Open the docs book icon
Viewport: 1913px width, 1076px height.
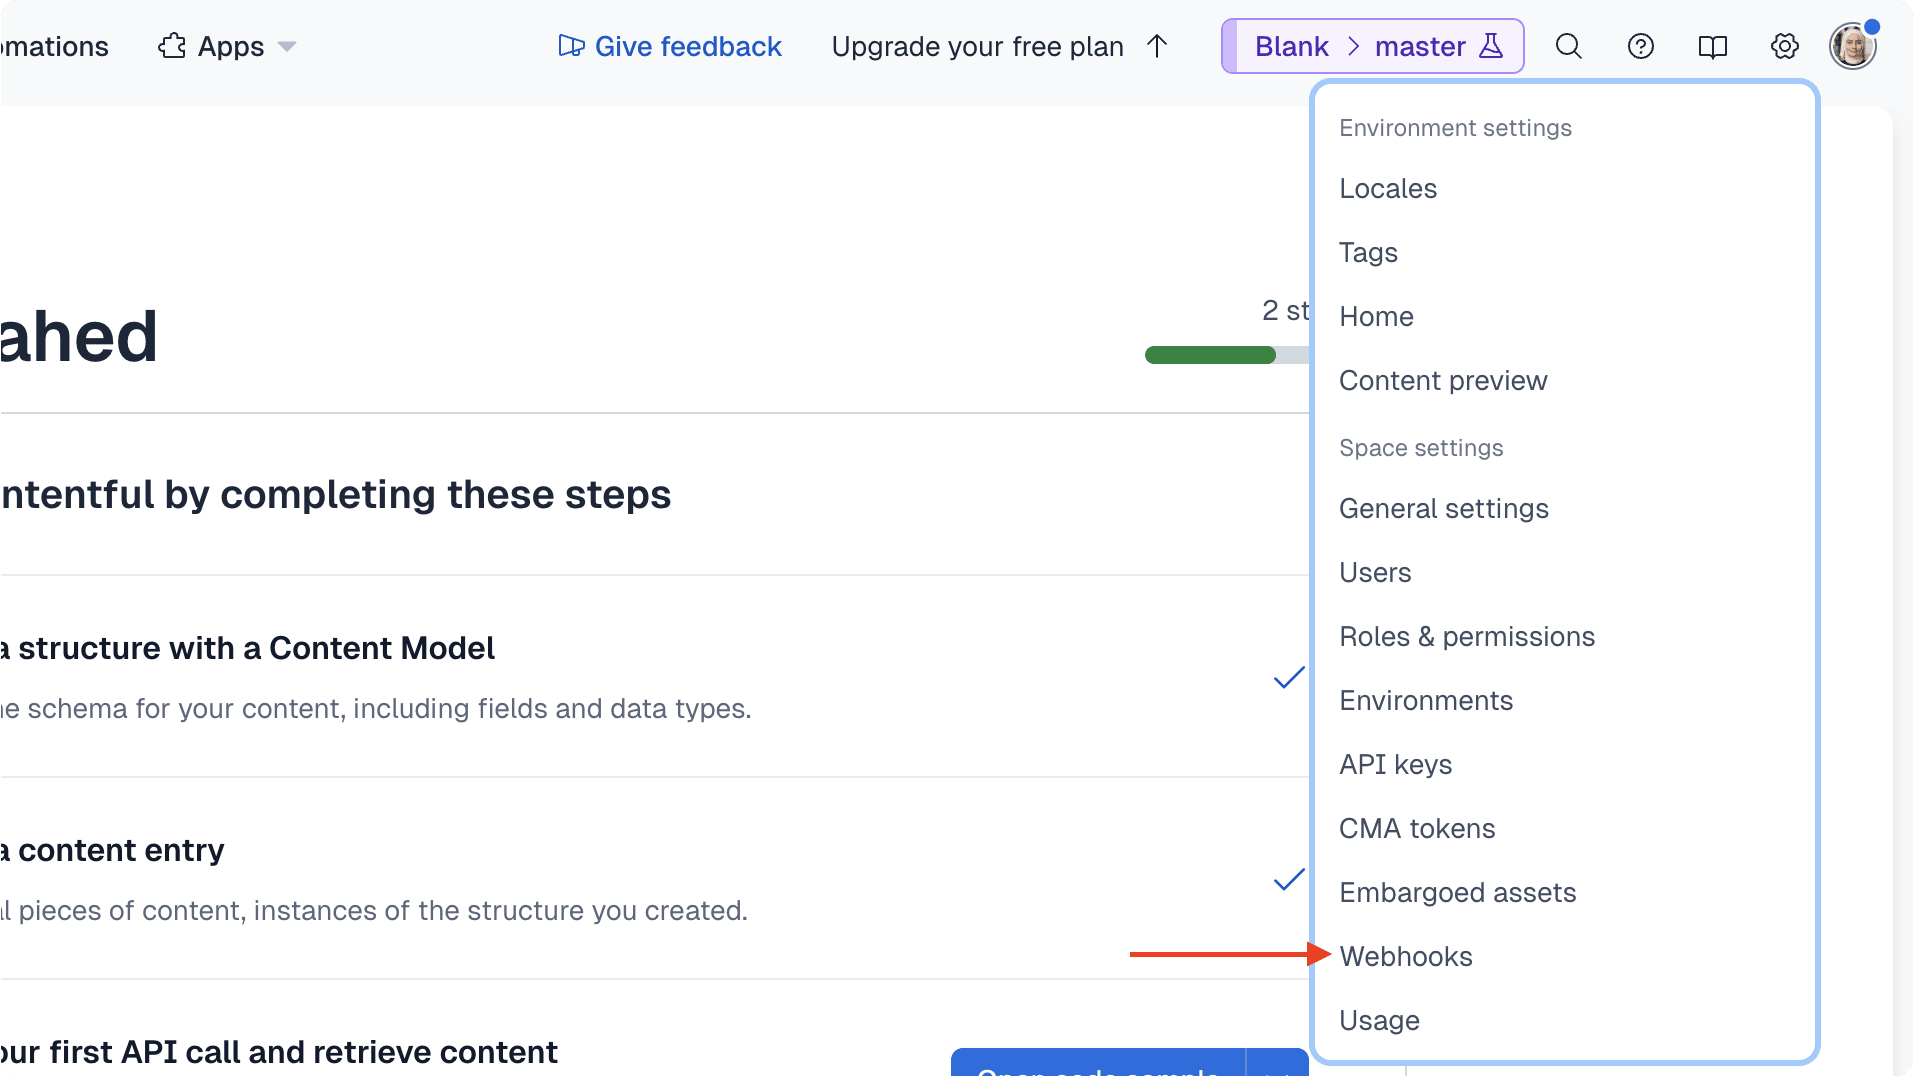tap(1712, 46)
